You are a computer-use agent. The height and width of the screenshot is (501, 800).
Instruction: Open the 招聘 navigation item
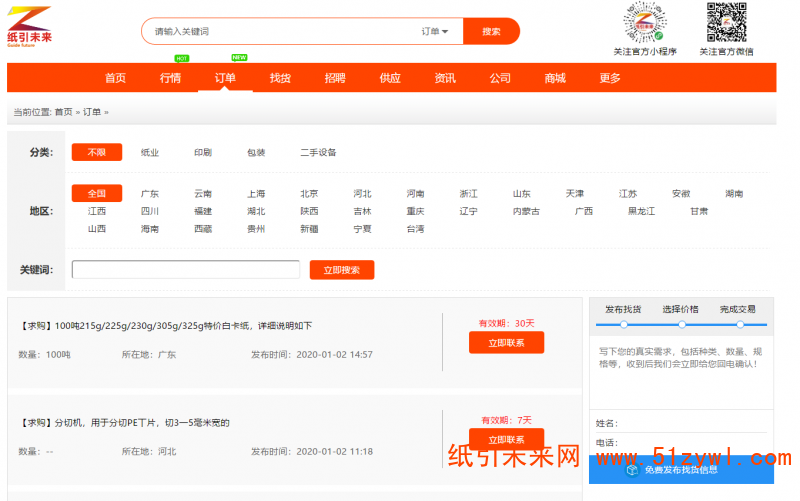pyautogui.click(x=335, y=78)
